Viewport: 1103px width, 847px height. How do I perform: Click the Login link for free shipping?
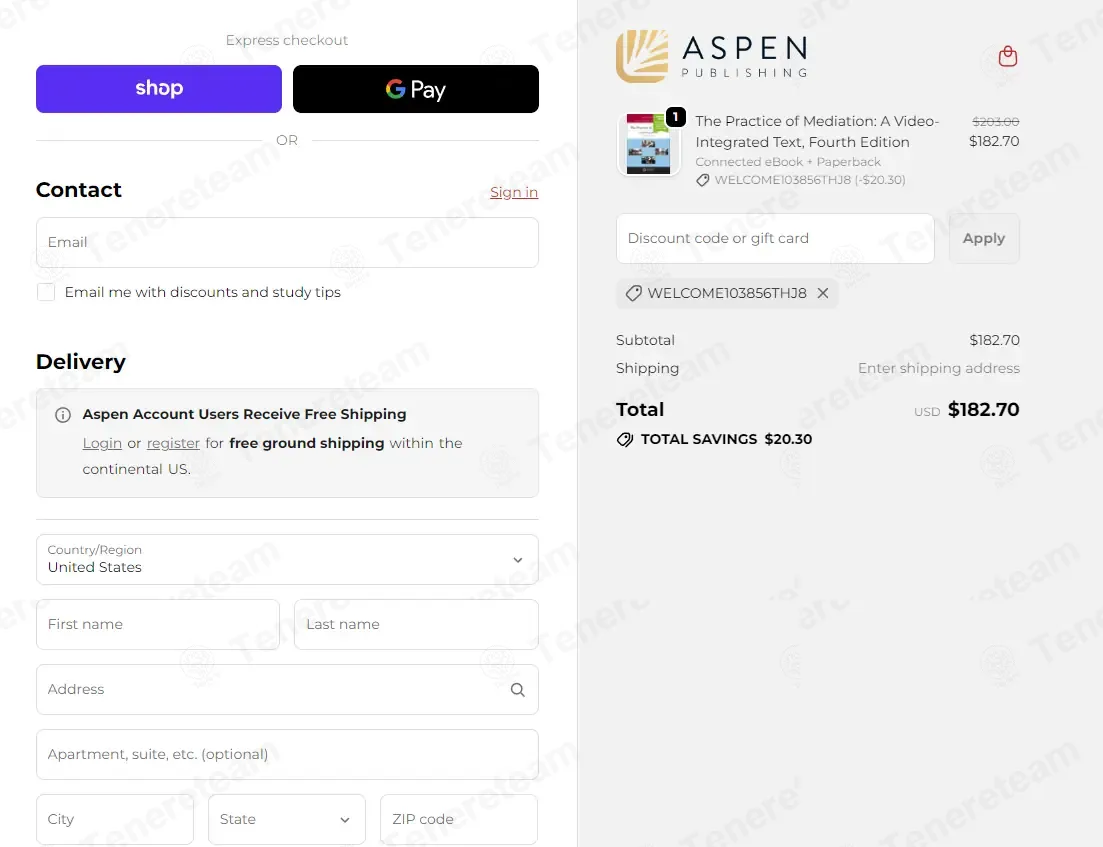tap(102, 443)
